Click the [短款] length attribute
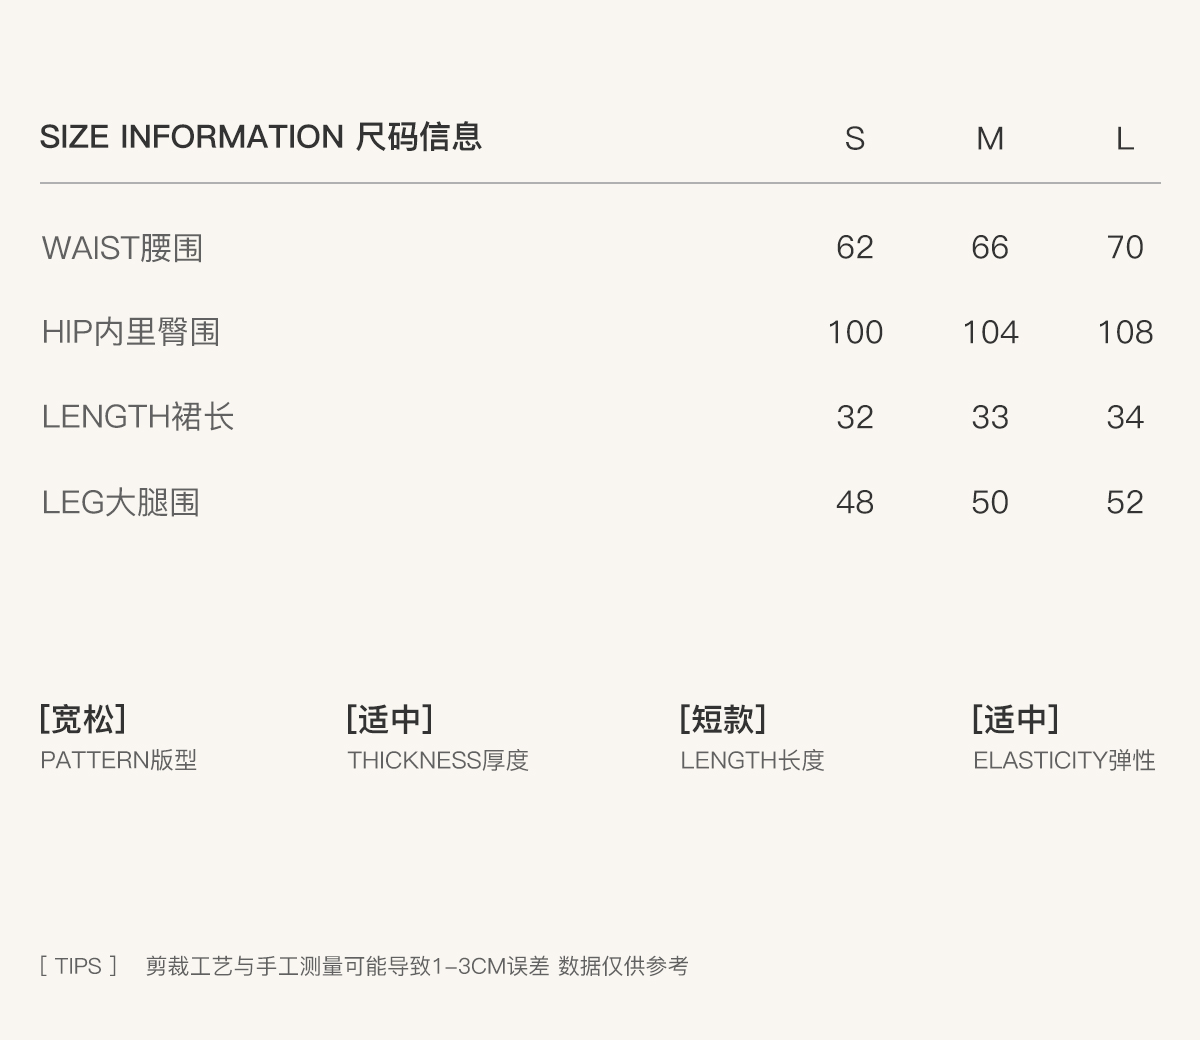This screenshot has width=1200, height=1040. (x=723, y=718)
